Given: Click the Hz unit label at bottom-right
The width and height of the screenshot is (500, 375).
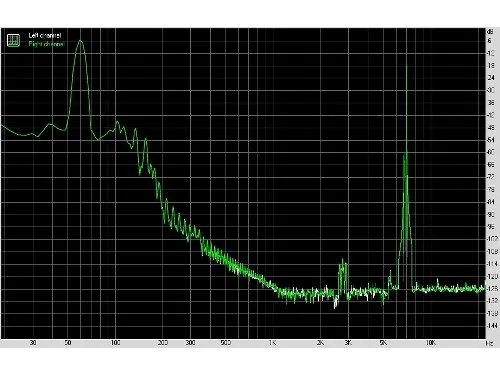Looking at the screenshot, I should click(x=489, y=343).
